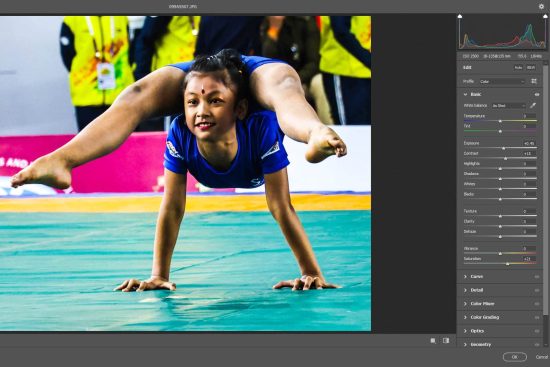Click the Shadows slider handle

tap(500, 179)
